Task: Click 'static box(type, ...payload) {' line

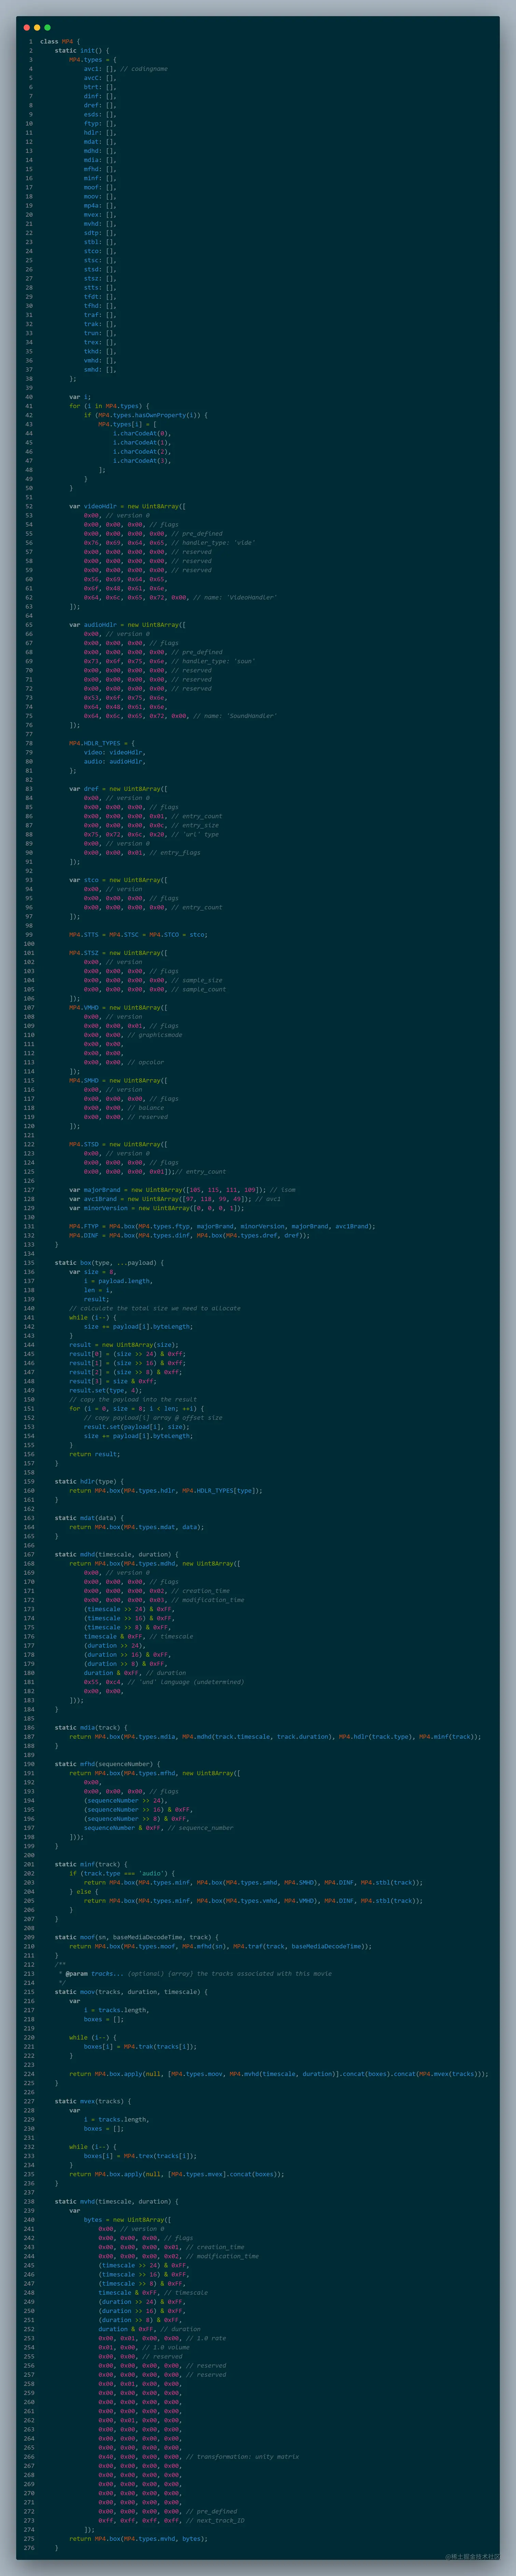Action: [109, 1263]
